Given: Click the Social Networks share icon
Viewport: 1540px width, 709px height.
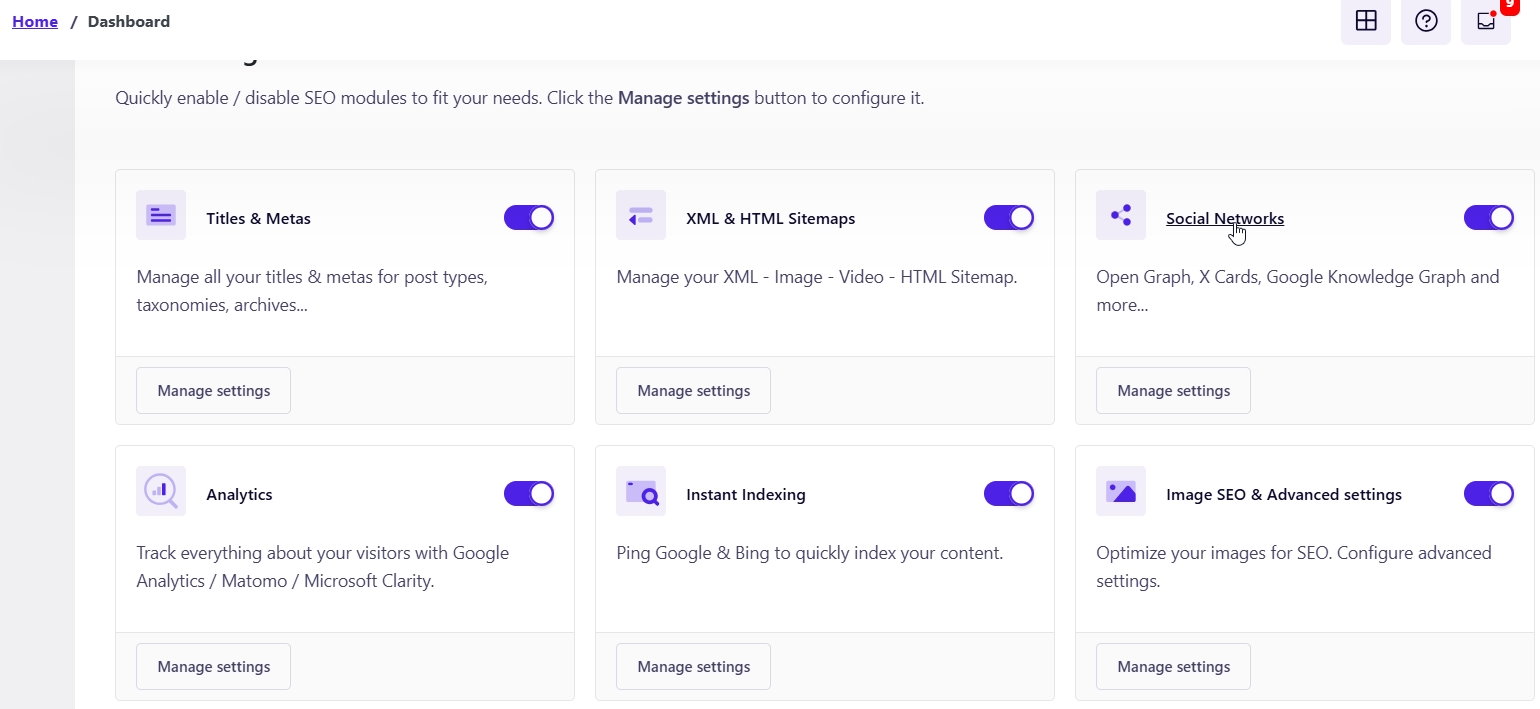Looking at the screenshot, I should [x=1121, y=215].
